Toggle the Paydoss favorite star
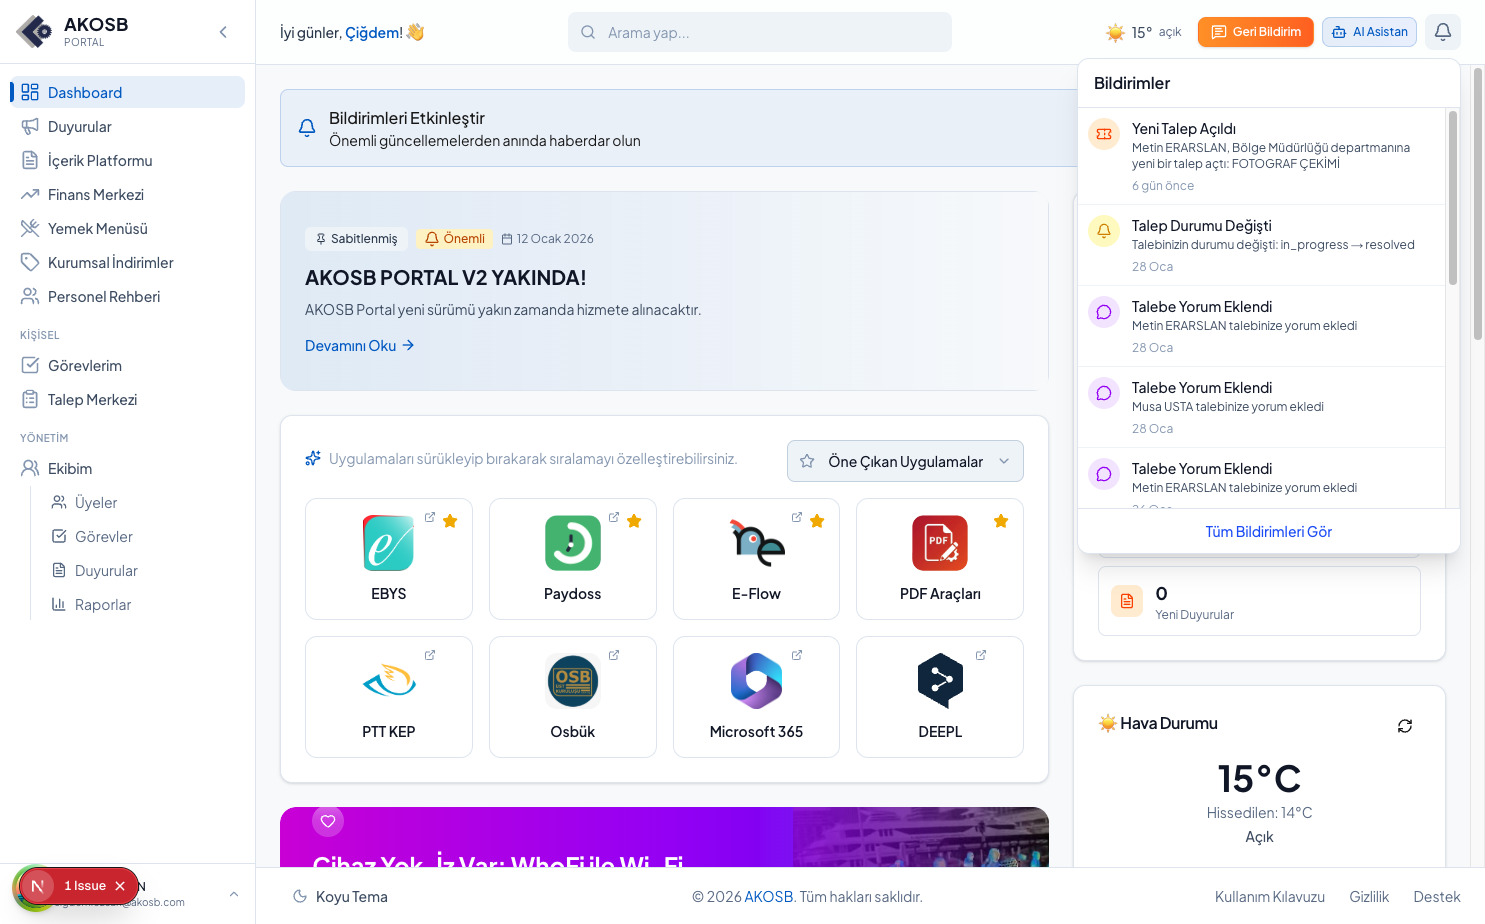This screenshot has width=1485, height=924. tap(634, 521)
